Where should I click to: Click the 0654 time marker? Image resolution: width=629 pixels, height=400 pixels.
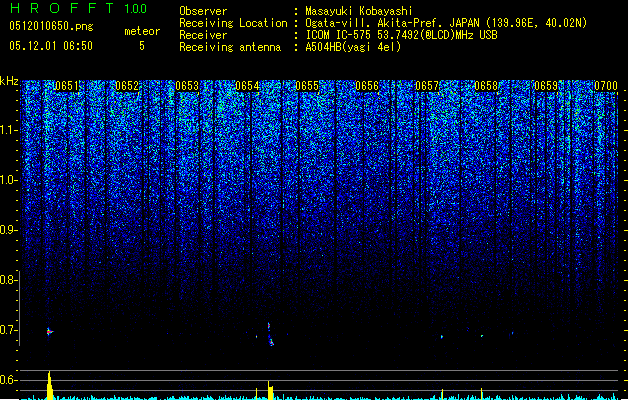click(247, 86)
